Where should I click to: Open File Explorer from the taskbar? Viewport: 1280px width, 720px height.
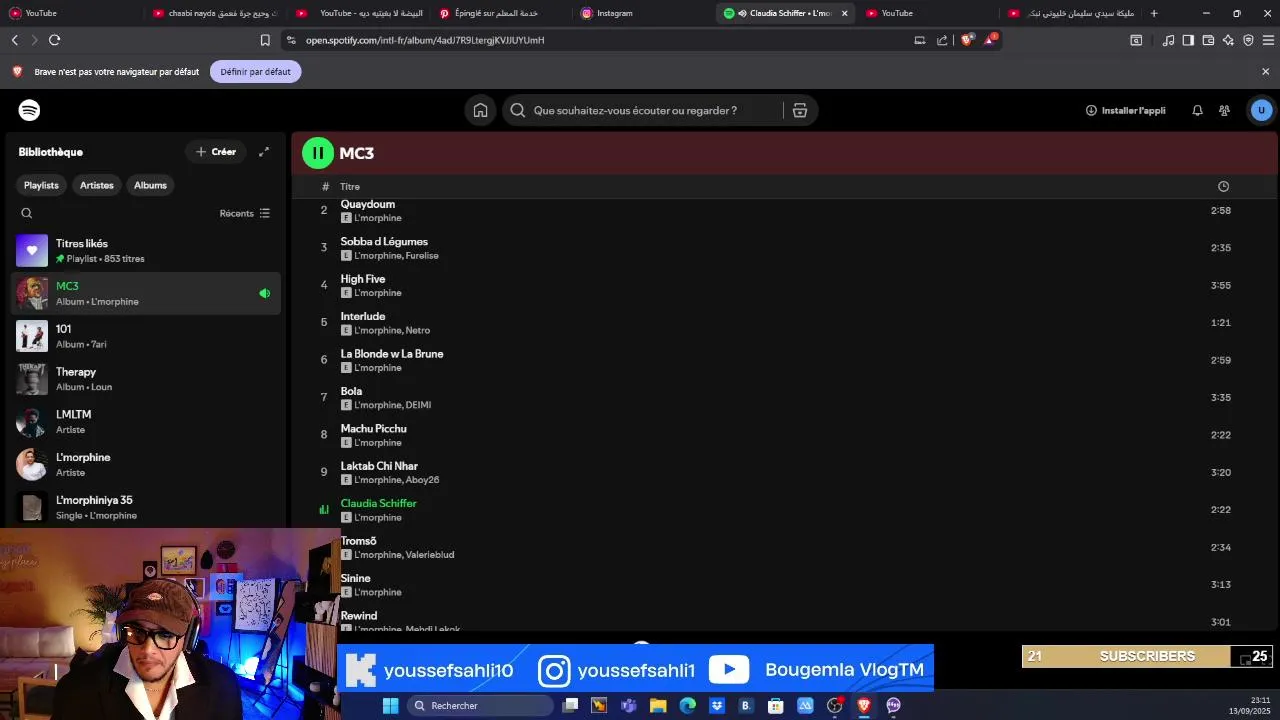click(658, 706)
